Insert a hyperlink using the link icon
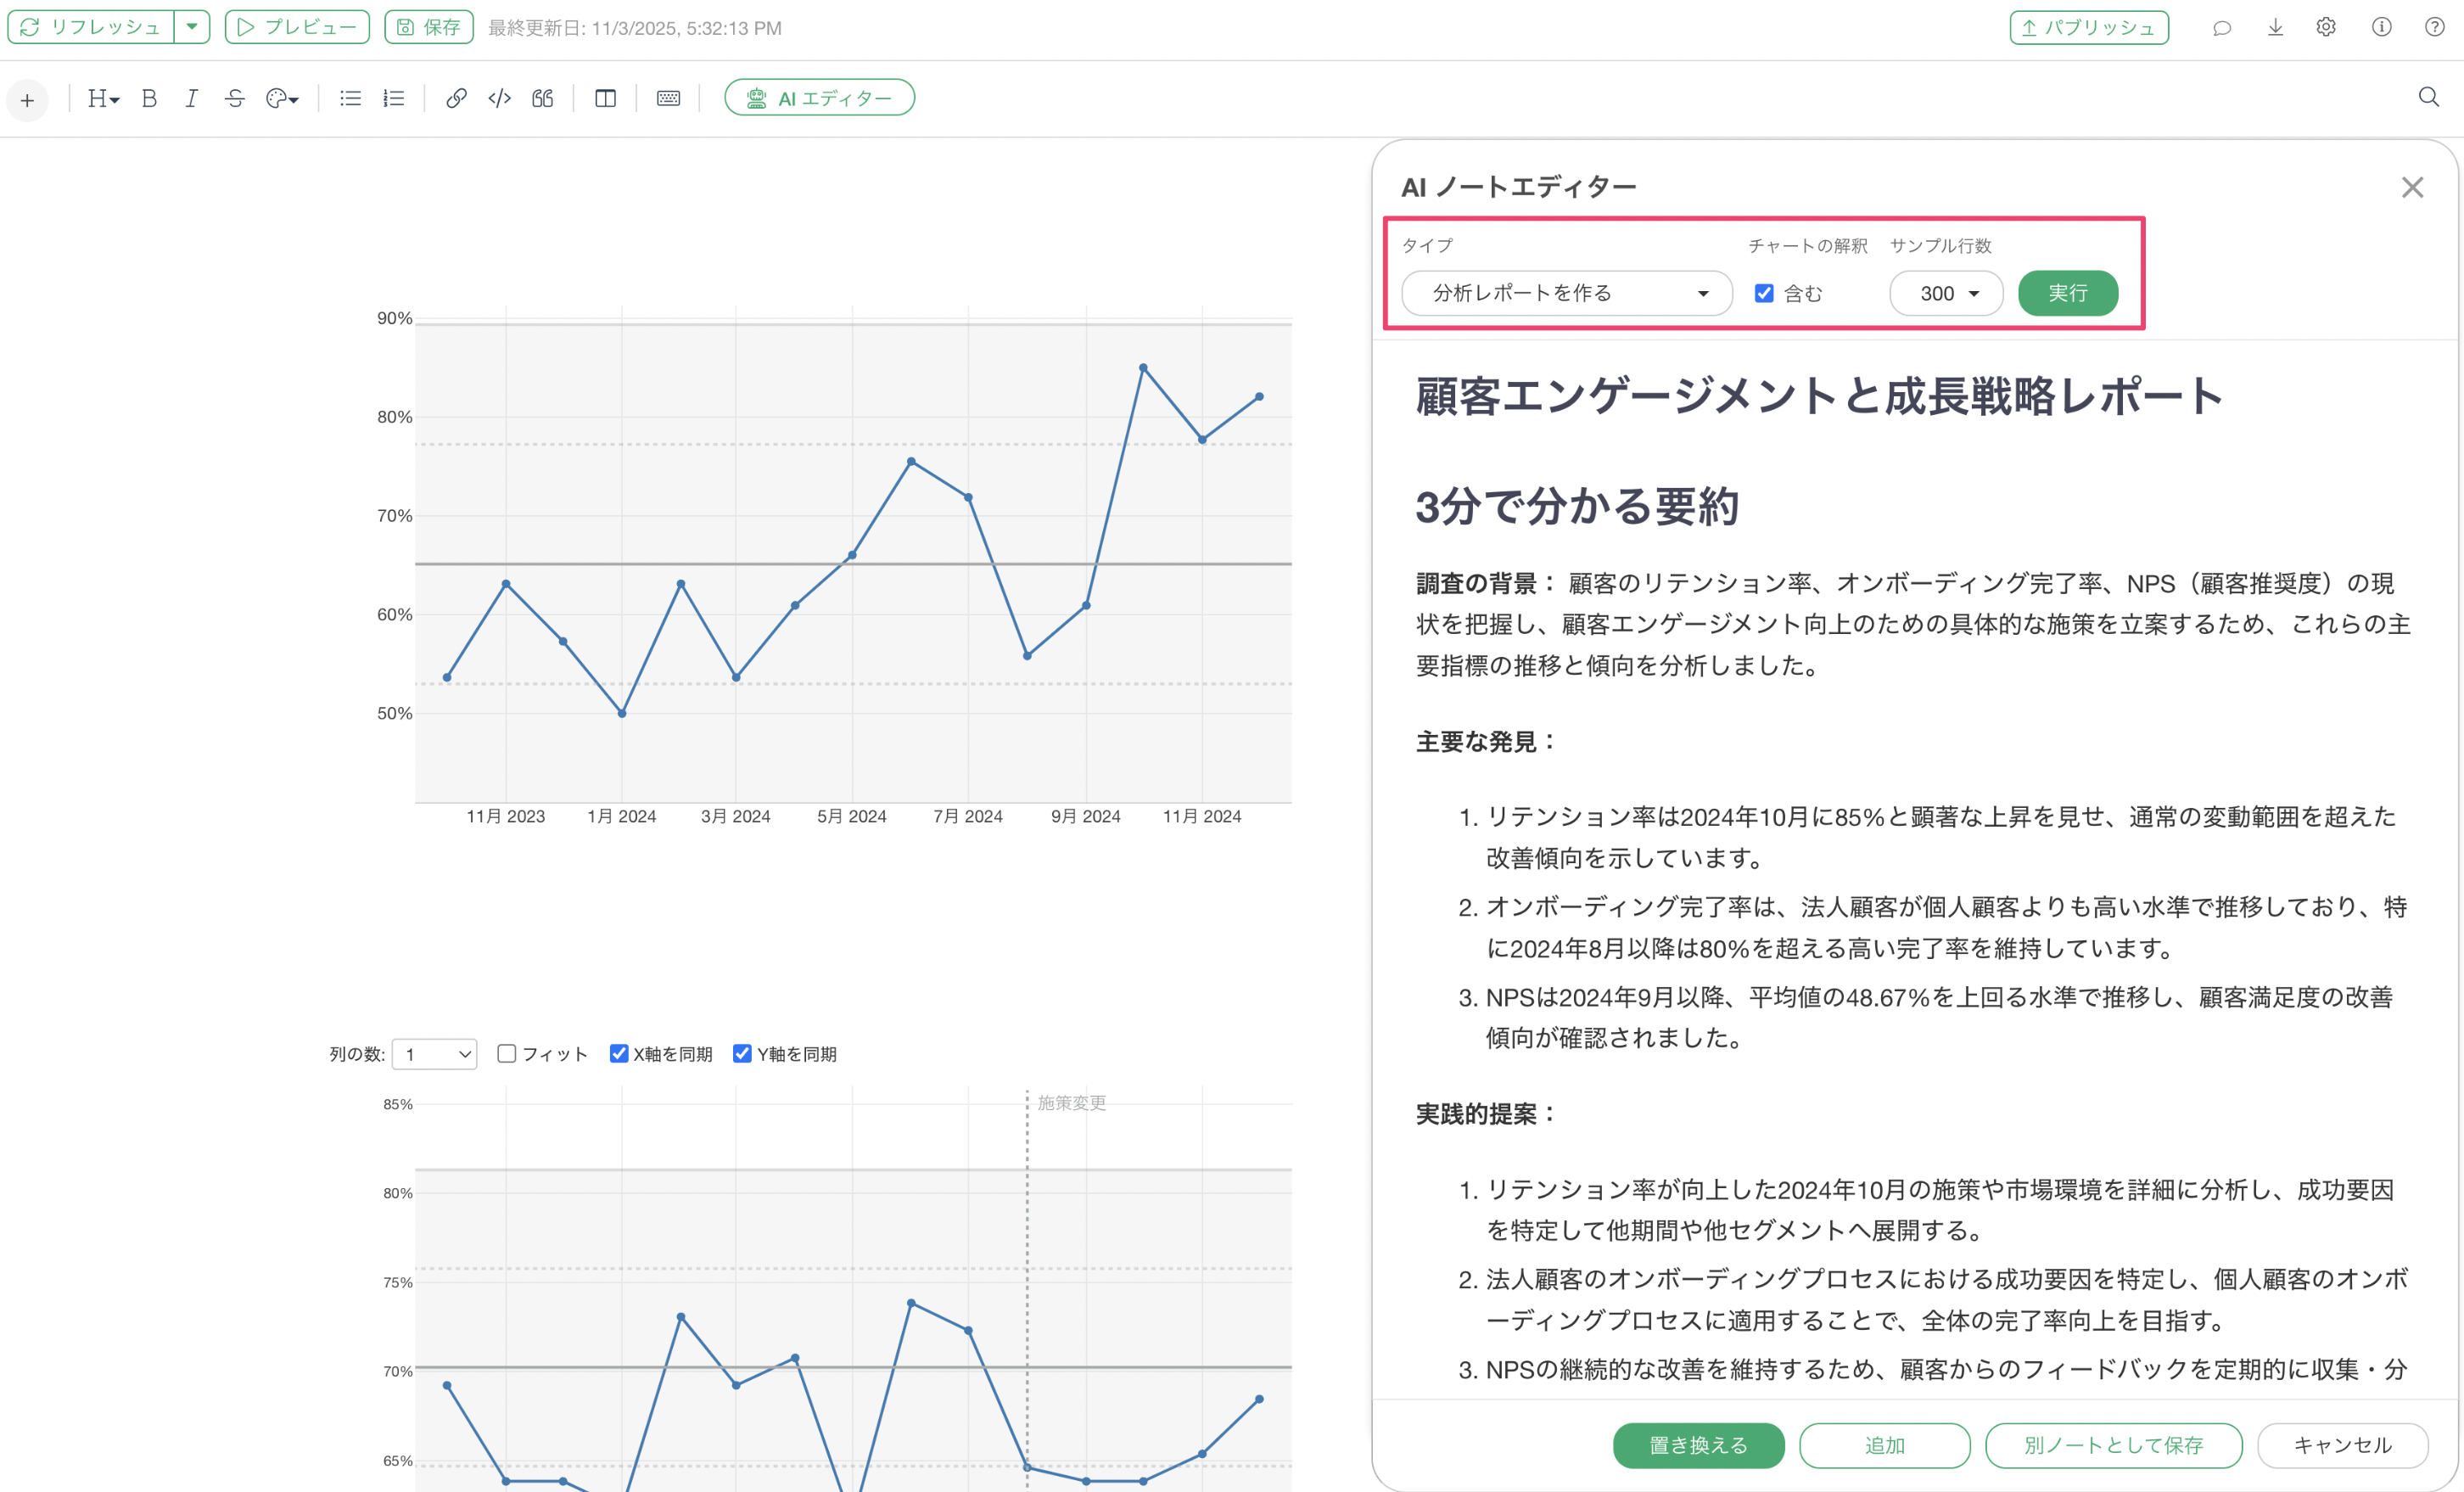The width and height of the screenshot is (2464, 1492). point(456,98)
